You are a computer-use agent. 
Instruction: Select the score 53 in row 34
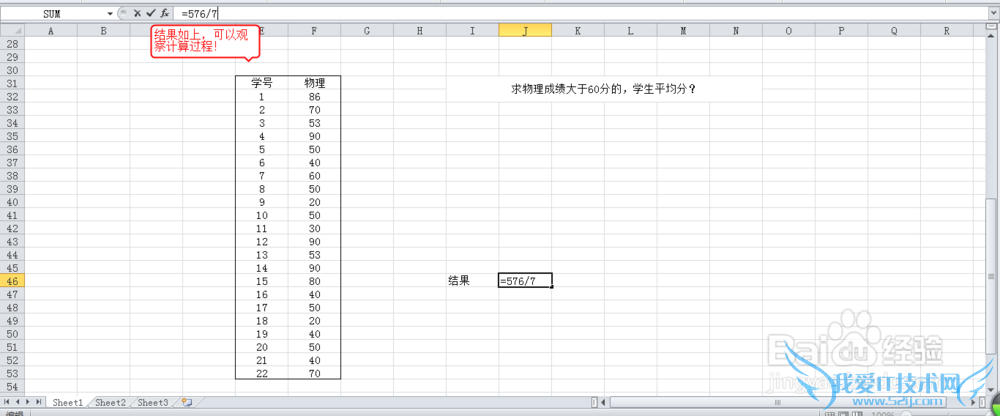[x=314, y=123]
